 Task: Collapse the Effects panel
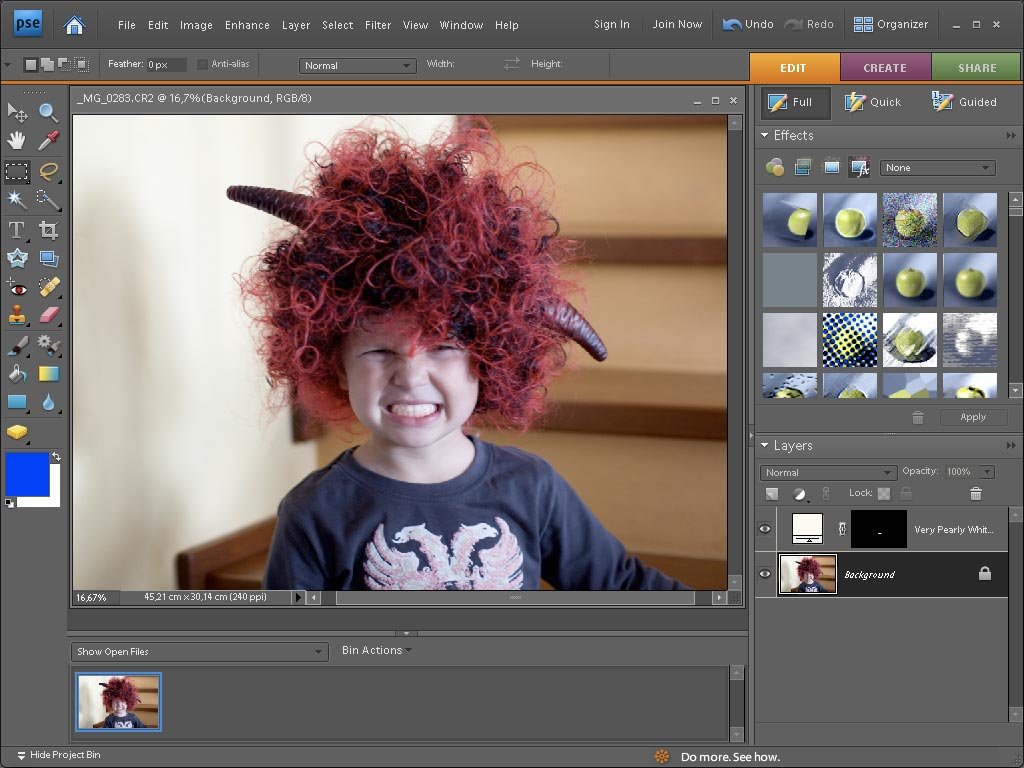point(765,135)
